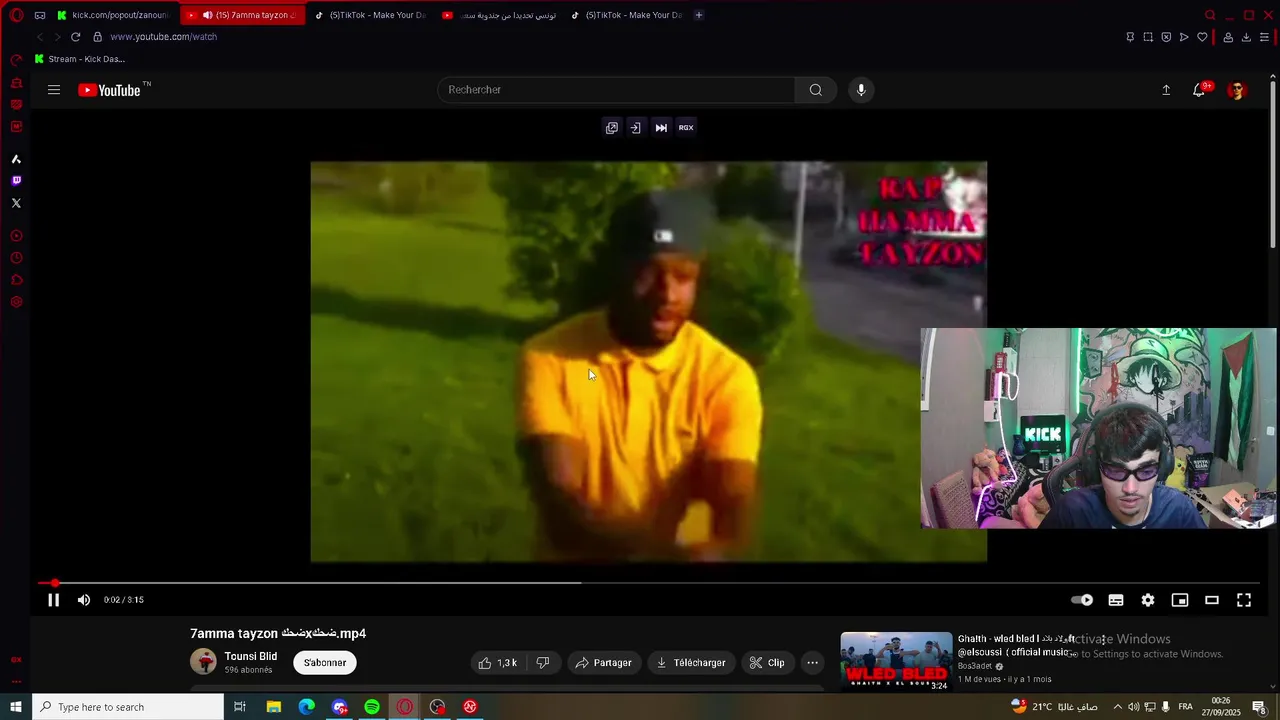Click the Partager share button
Image resolution: width=1280 pixels, height=720 pixels.
(605, 663)
